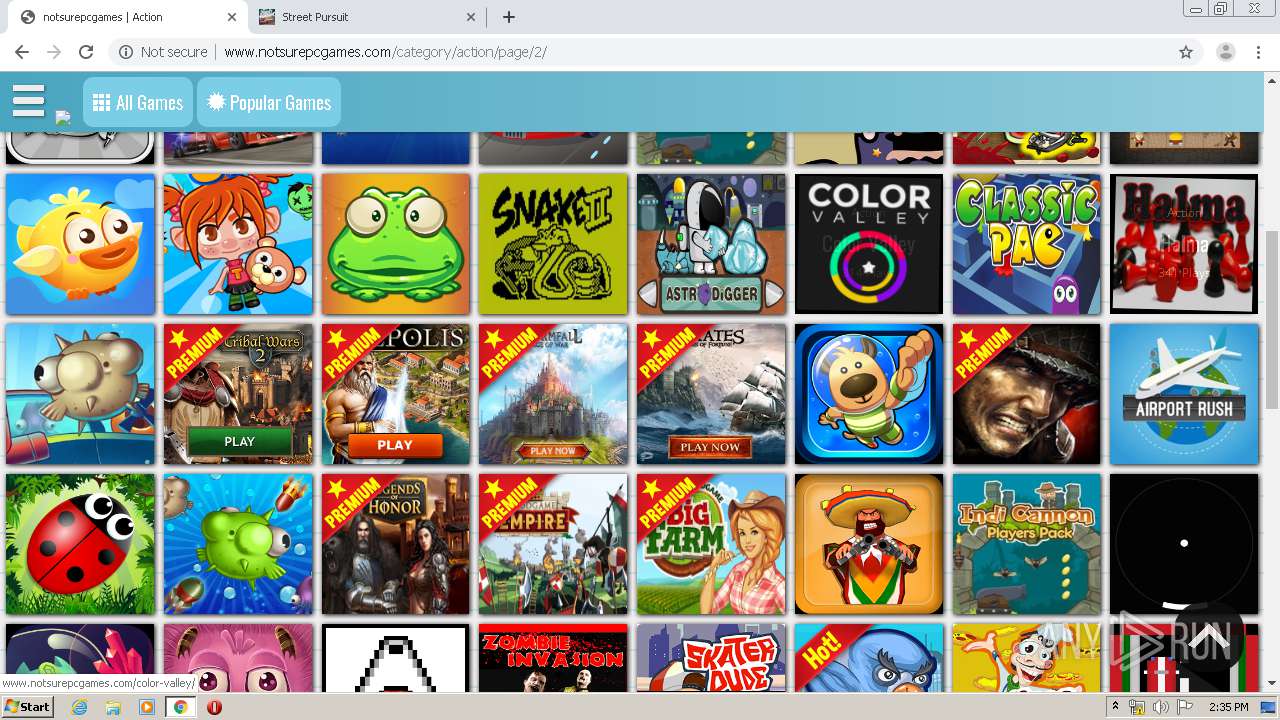The width and height of the screenshot is (1280, 720).
Task: Open the premium soldier face game
Action: pyautogui.click(x=1026, y=394)
